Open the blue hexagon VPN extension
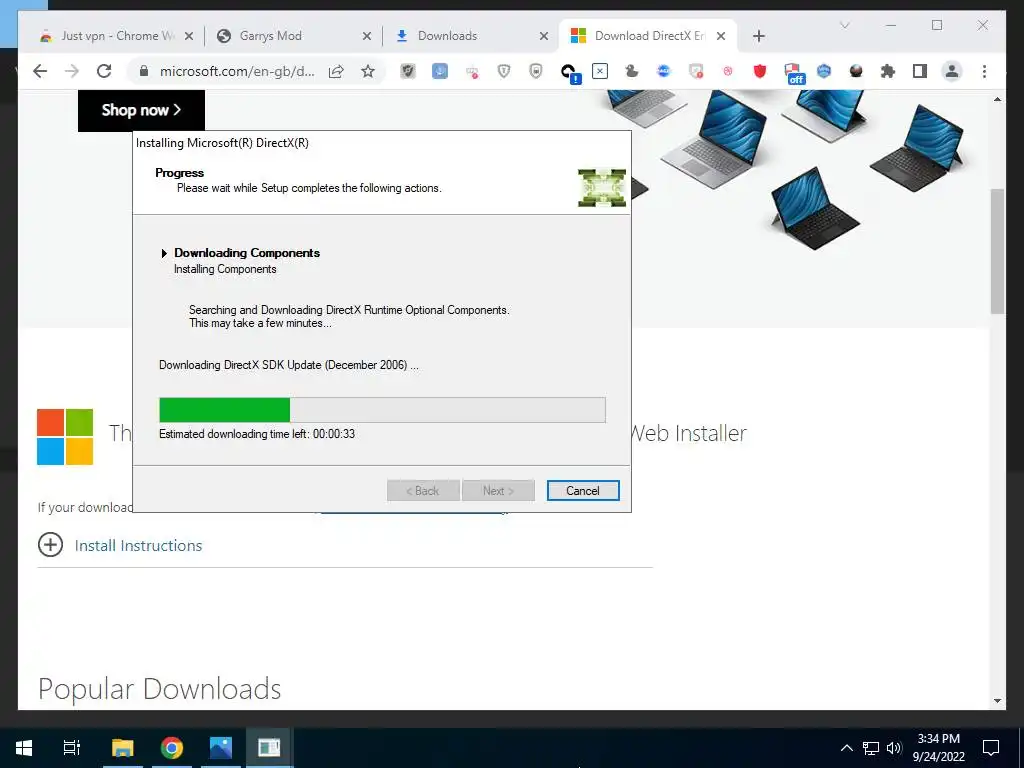Viewport: 1024px width, 768px height. (824, 71)
